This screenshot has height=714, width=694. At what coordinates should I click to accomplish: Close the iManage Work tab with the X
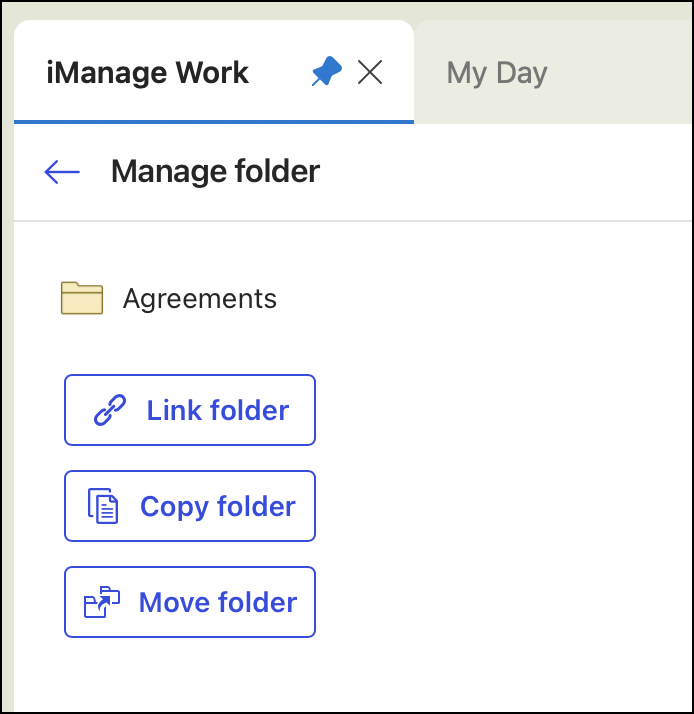(370, 72)
